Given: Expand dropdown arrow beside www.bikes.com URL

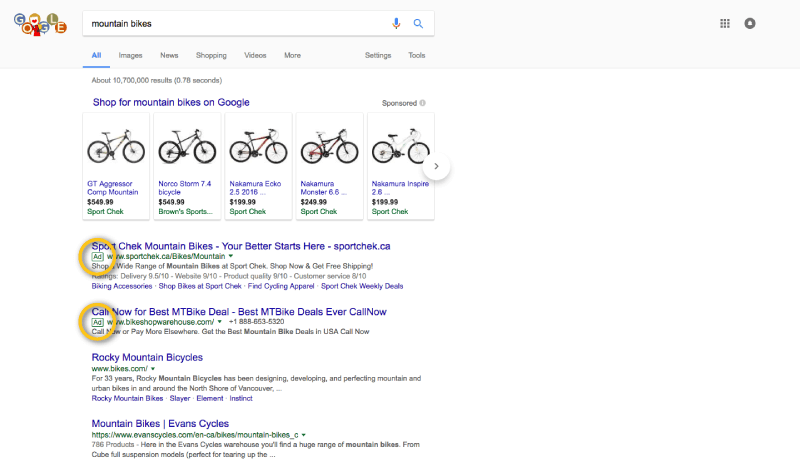Looking at the screenshot, I should pyautogui.click(x=153, y=368).
